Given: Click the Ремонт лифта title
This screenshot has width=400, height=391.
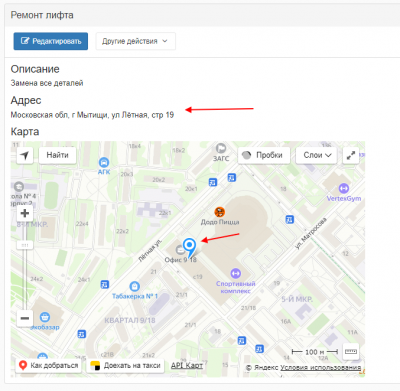Looking at the screenshot, I should (42, 15).
